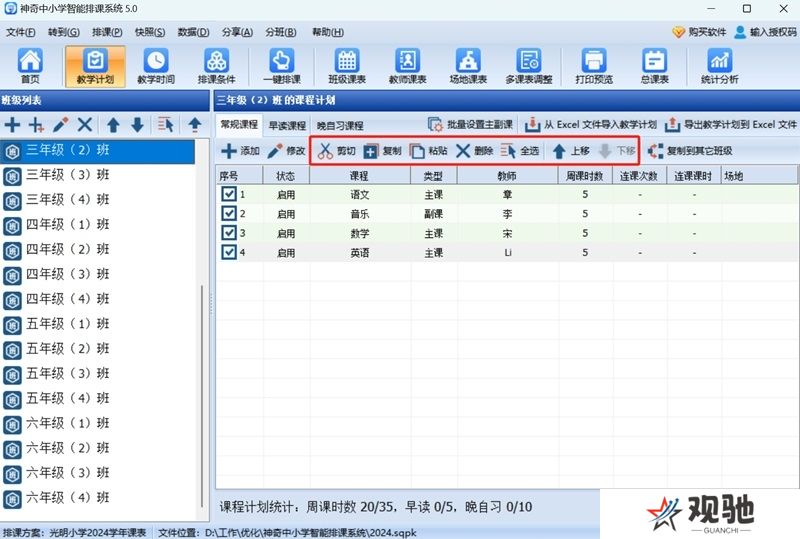Select the 常规课程 tab

239,125
